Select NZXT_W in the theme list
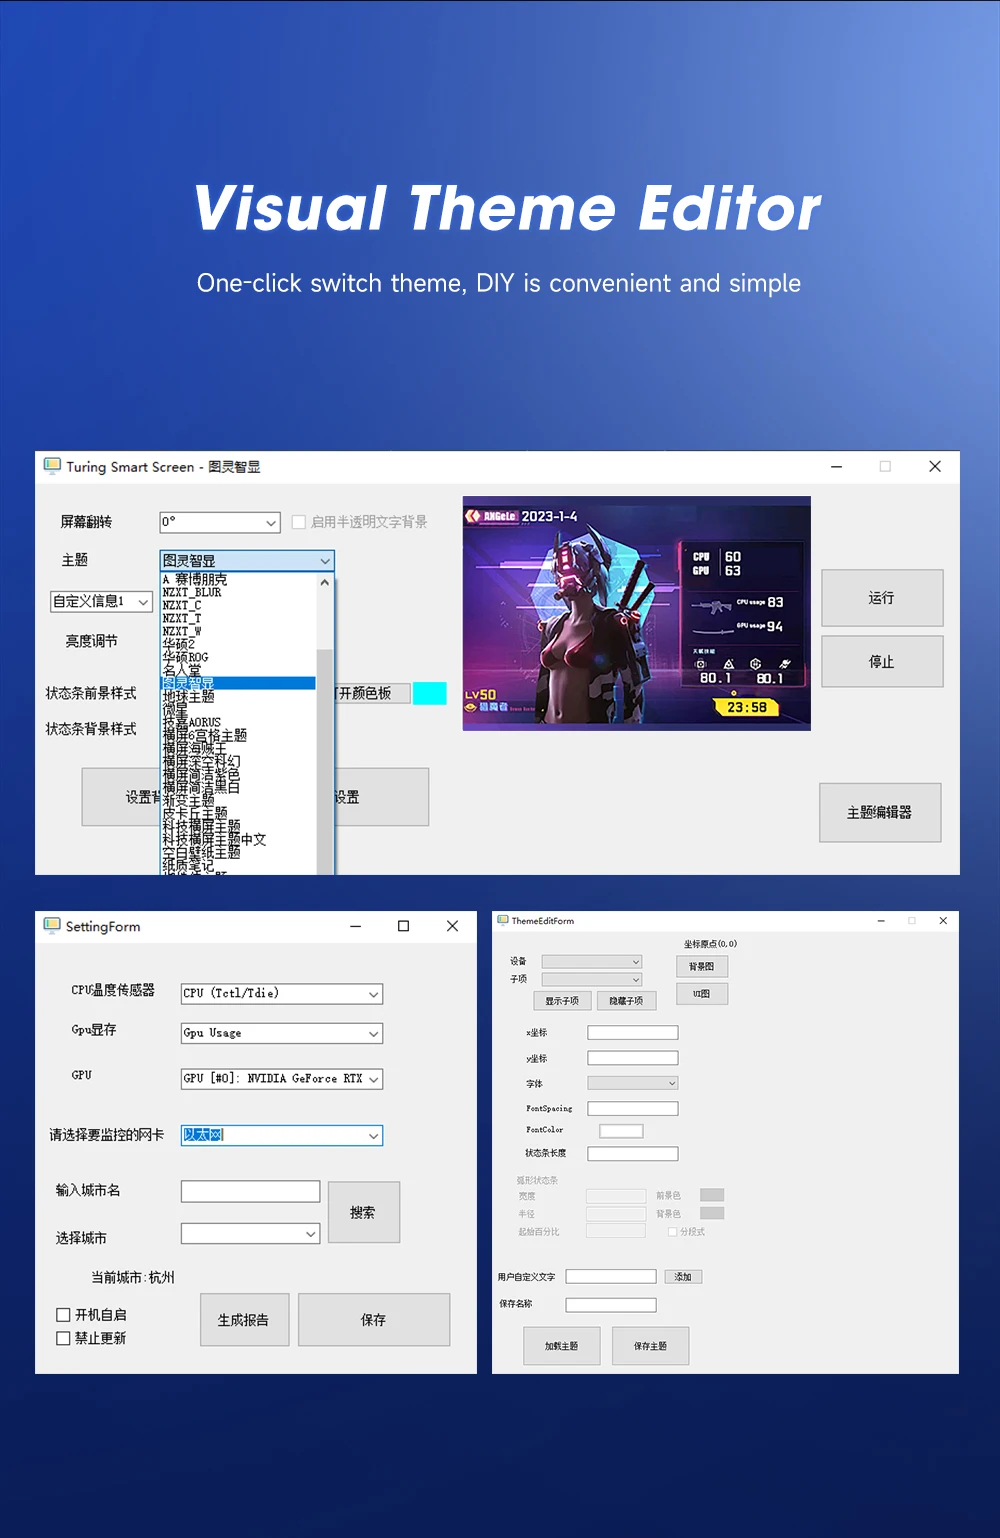1000x1538 pixels. (x=238, y=631)
